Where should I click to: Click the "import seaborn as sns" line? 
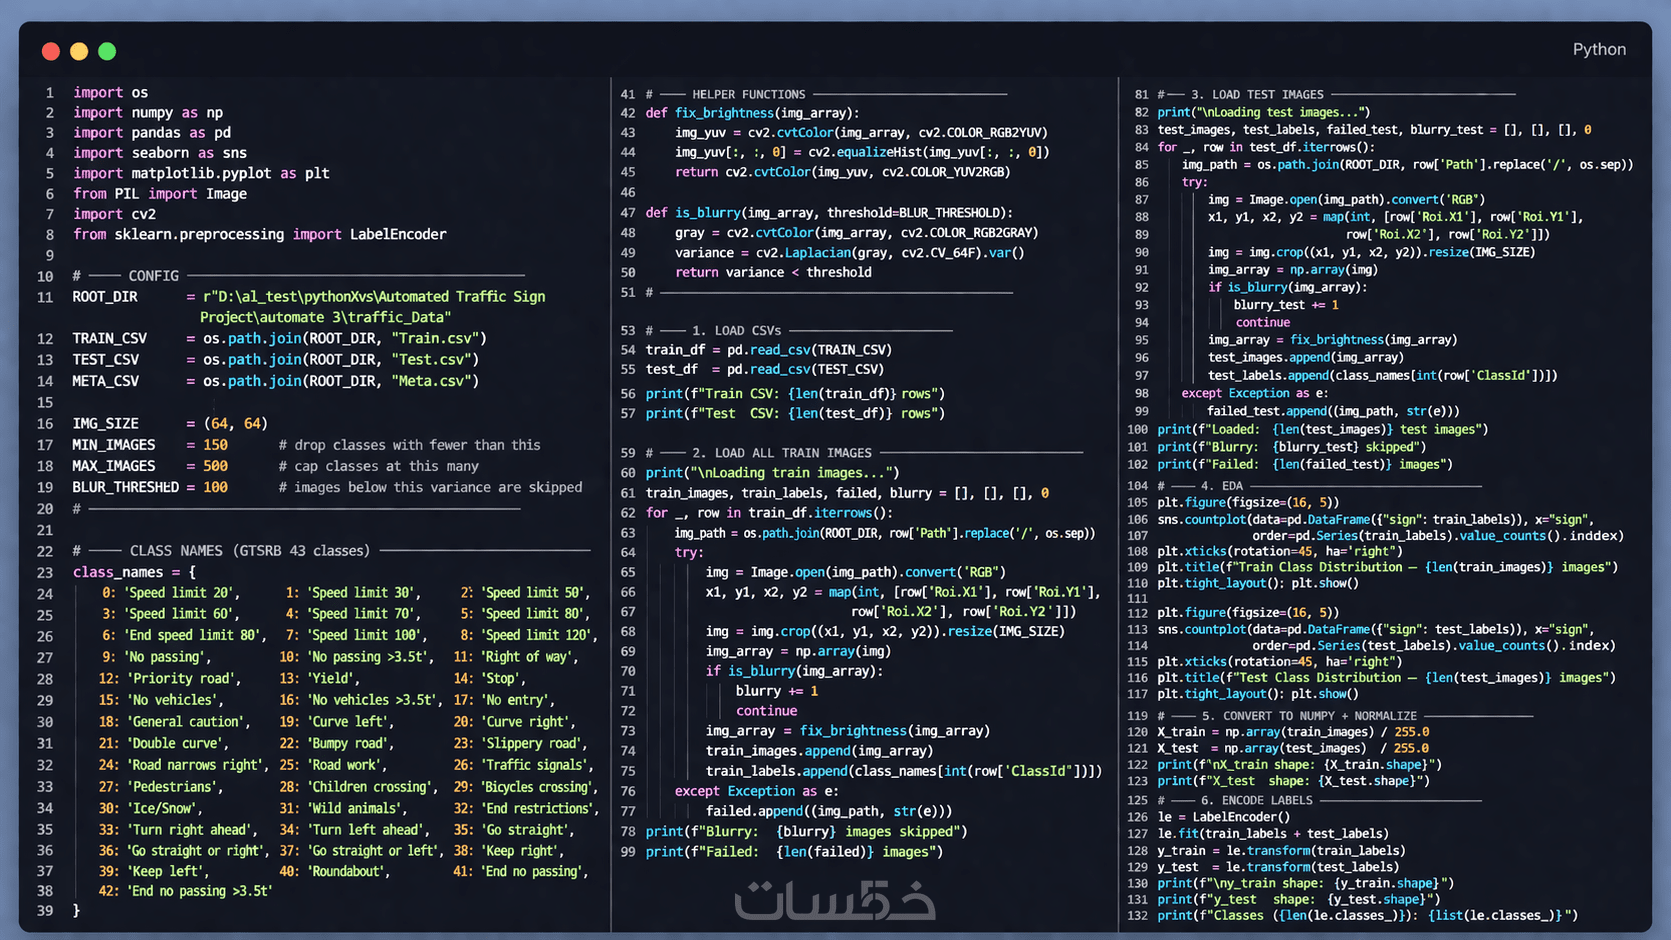(160, 153)
